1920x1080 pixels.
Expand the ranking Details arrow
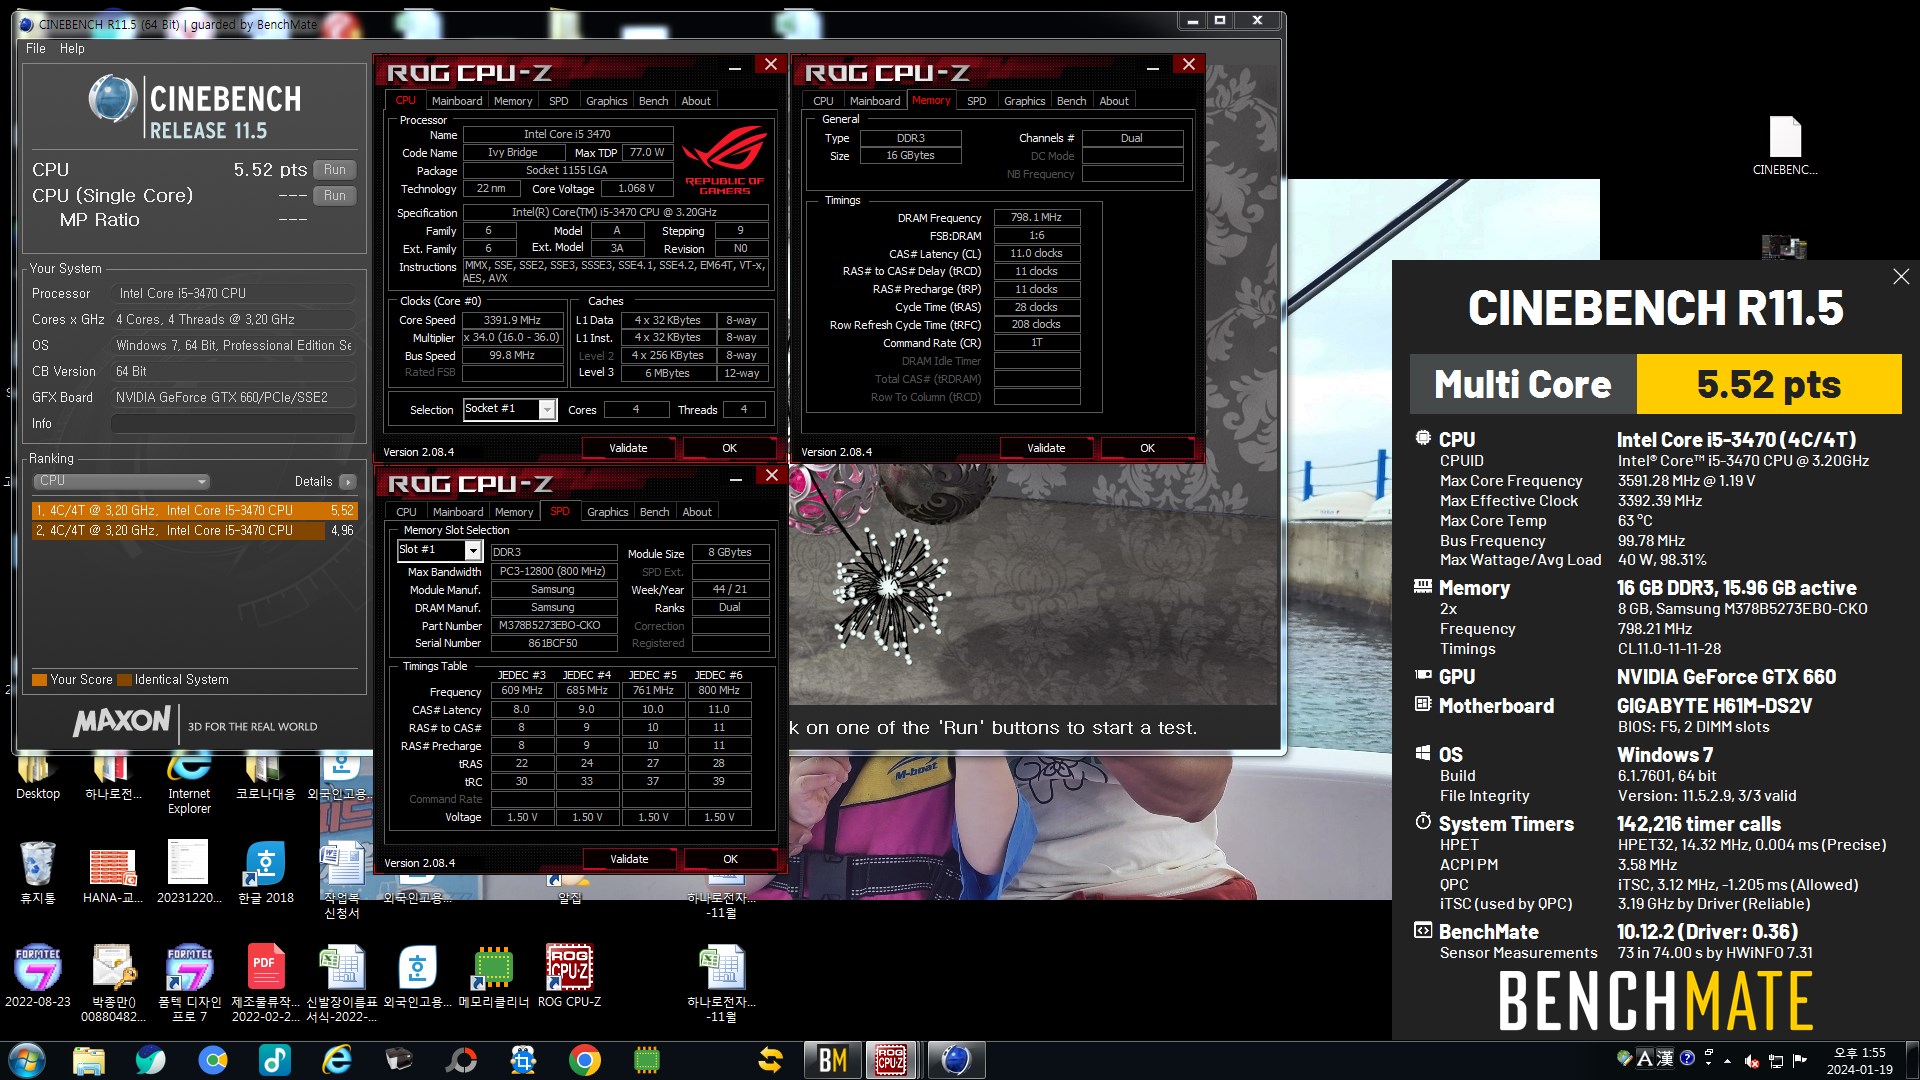coord(348,482)
